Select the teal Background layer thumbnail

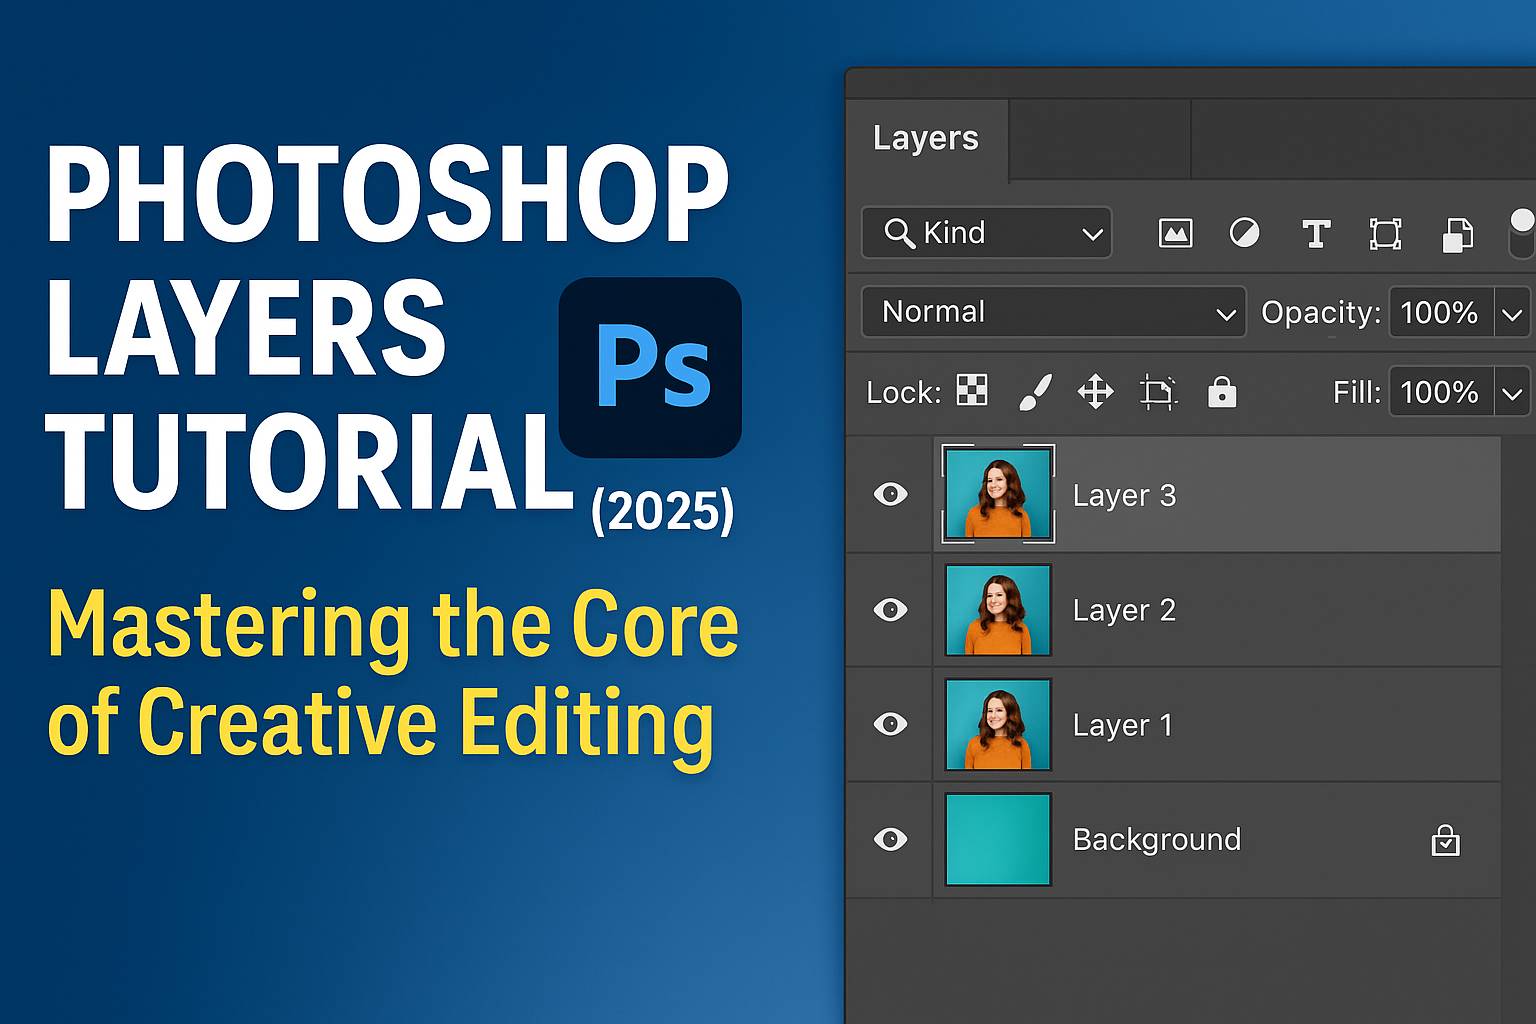(998, 839)
